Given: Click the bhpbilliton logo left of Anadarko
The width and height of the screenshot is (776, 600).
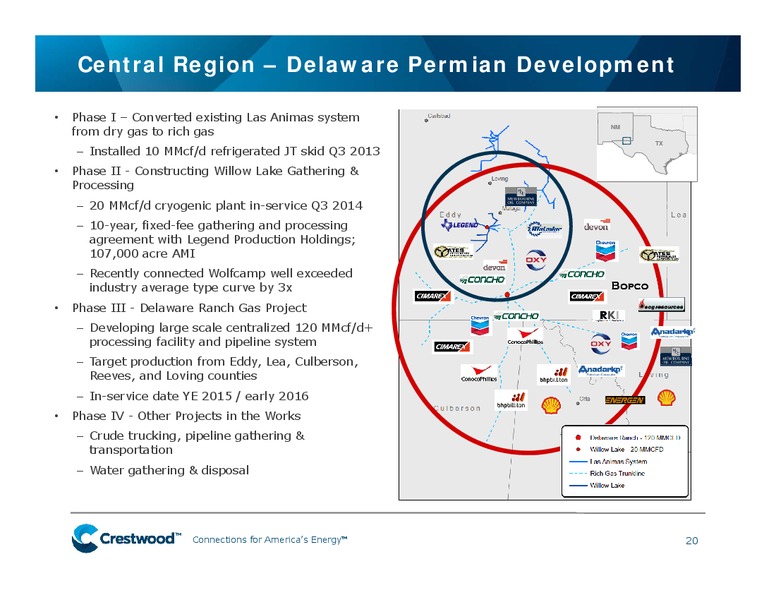Looking at the screenshot, I should (x=553, y=375).
